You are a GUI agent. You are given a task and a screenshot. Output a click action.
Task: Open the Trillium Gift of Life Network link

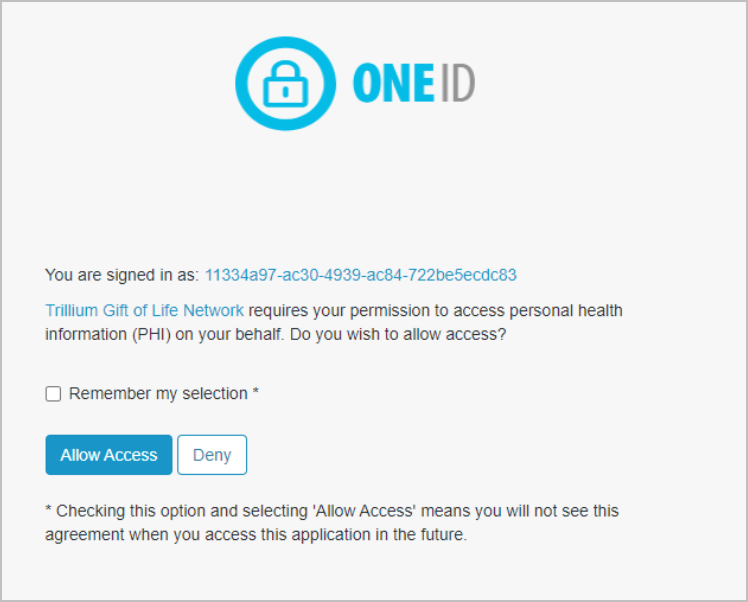click(x=144, y=310)
